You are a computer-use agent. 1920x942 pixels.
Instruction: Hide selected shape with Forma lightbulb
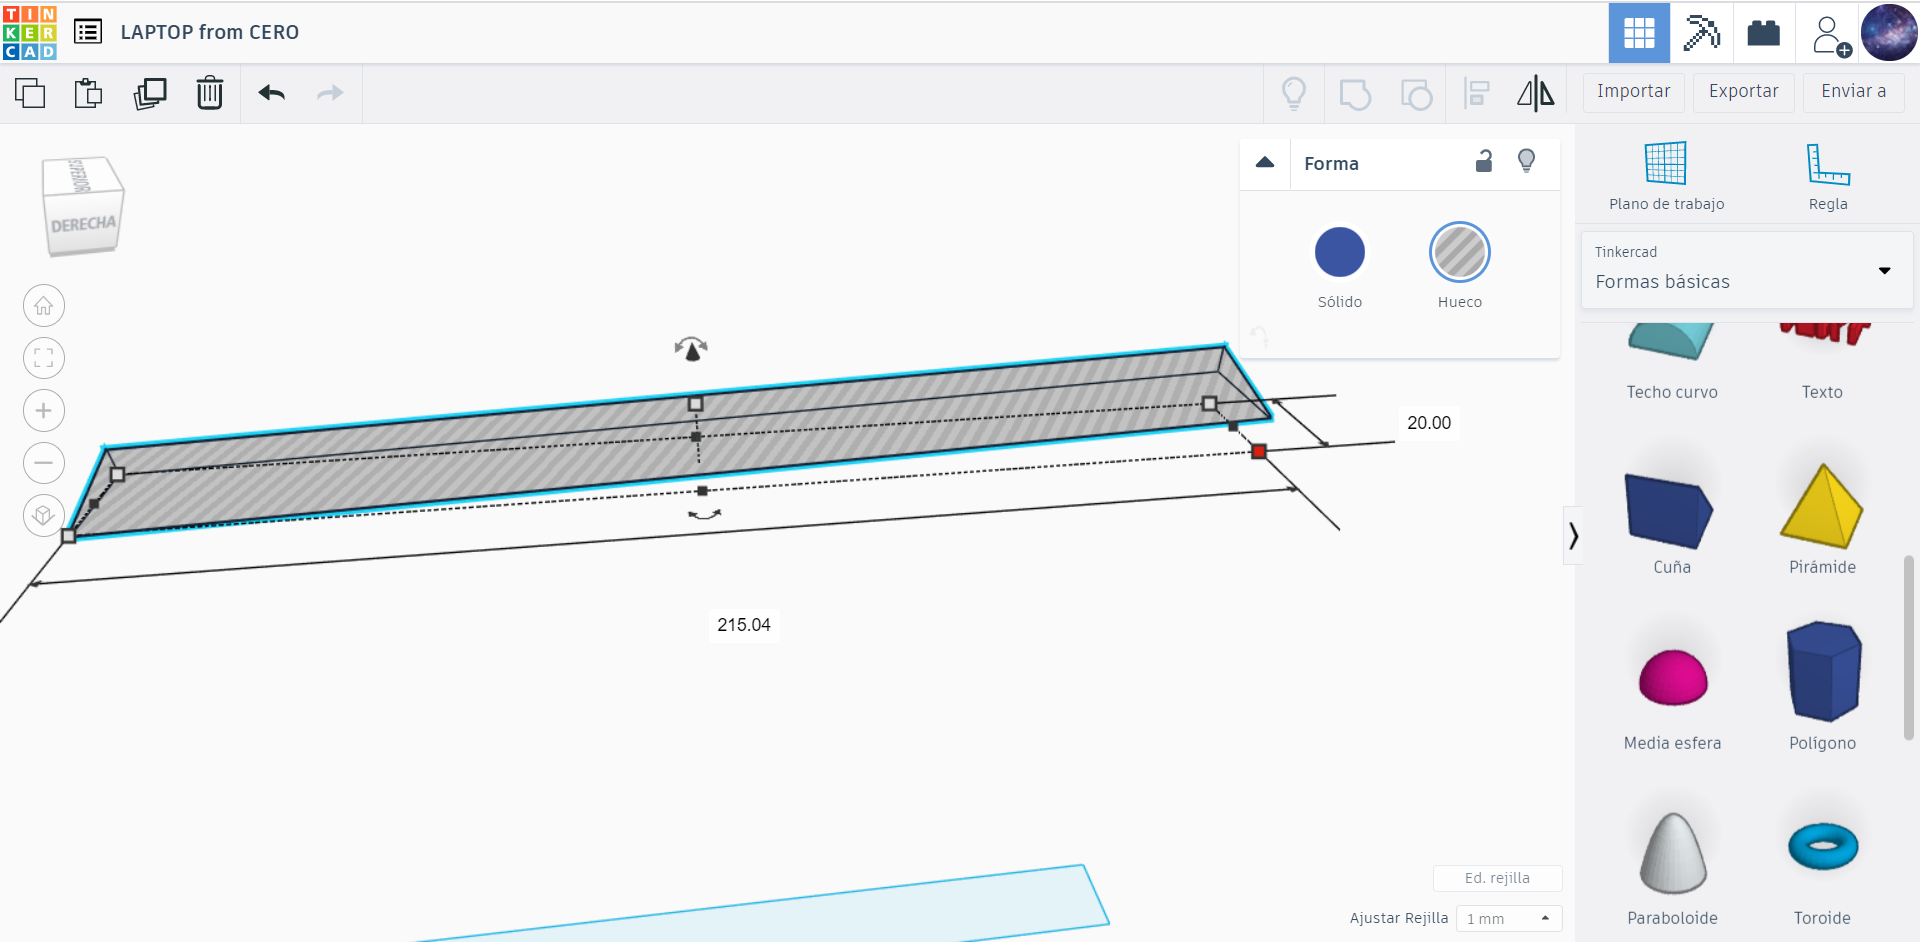click(1527, 161)
